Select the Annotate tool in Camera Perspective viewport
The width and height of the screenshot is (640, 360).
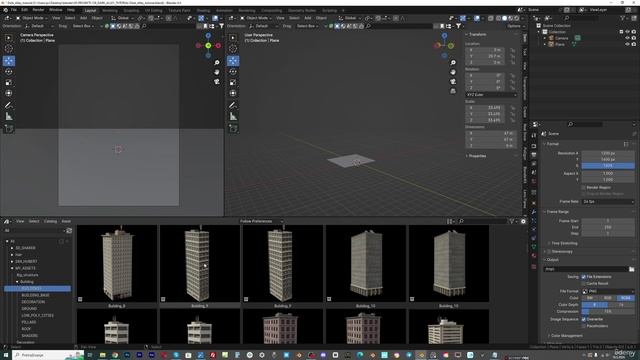coord(9,105)
